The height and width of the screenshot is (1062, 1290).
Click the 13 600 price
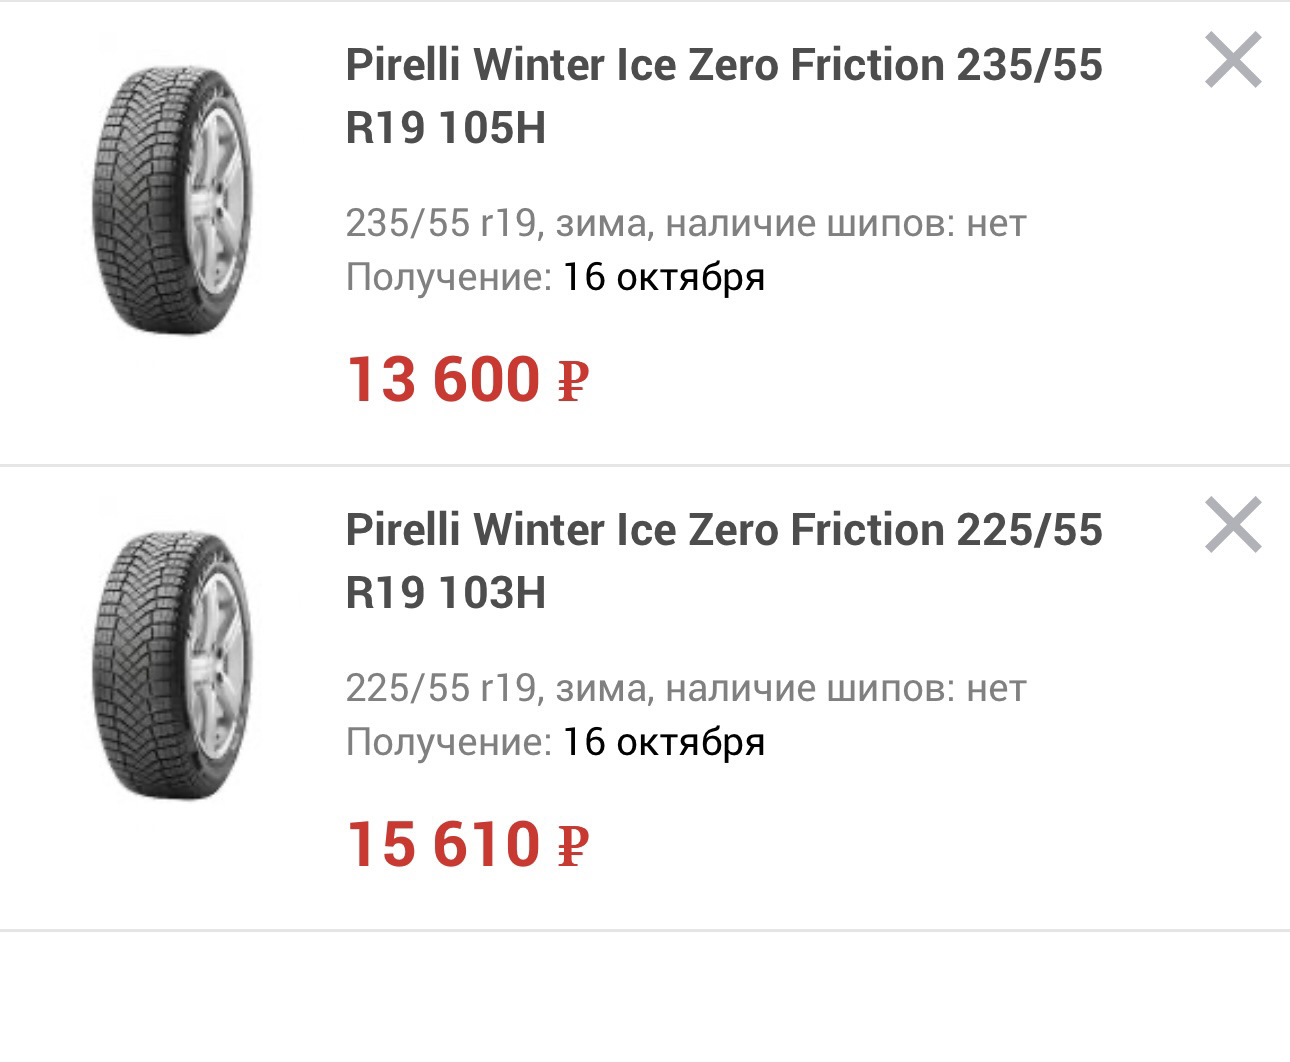[443, 380]
